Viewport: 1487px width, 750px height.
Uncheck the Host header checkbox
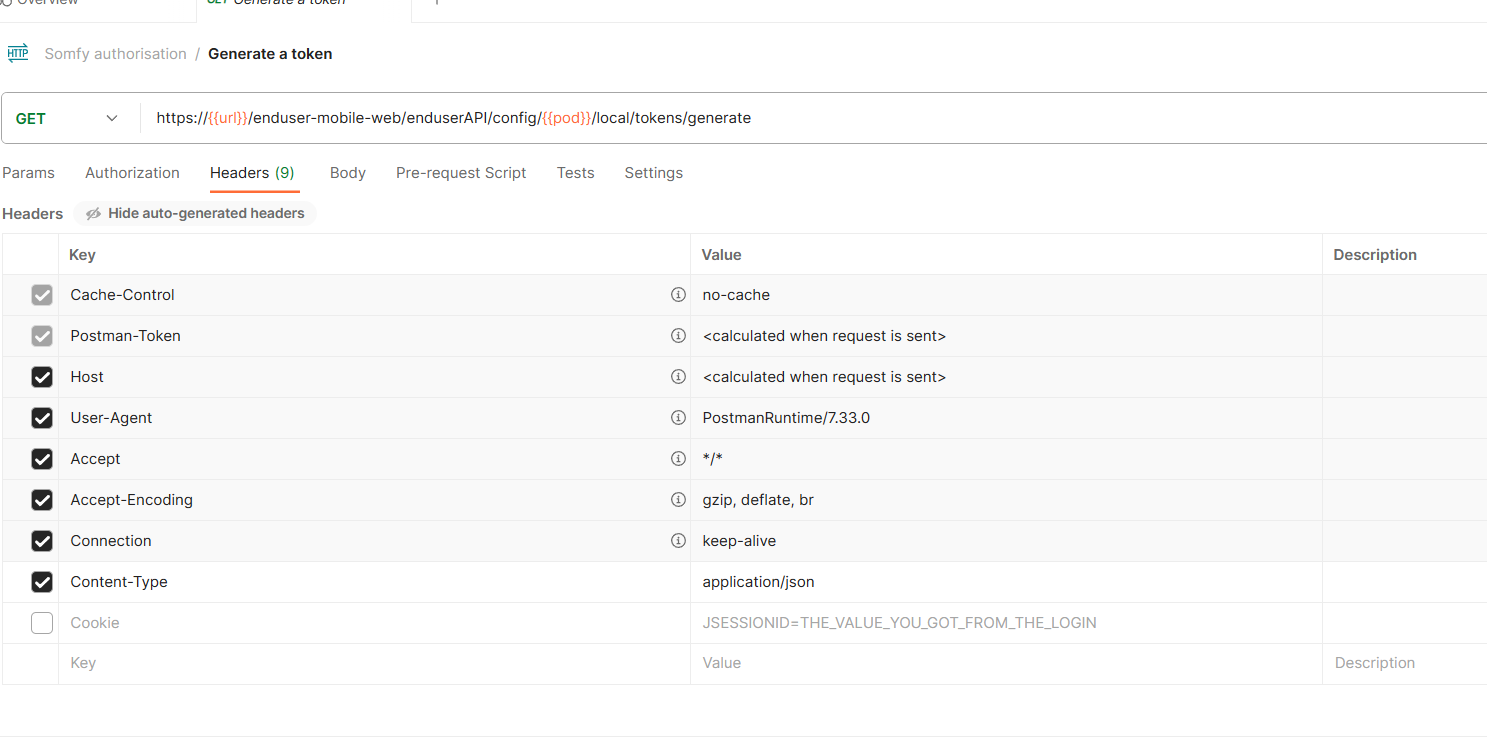[x=41, y=376]
